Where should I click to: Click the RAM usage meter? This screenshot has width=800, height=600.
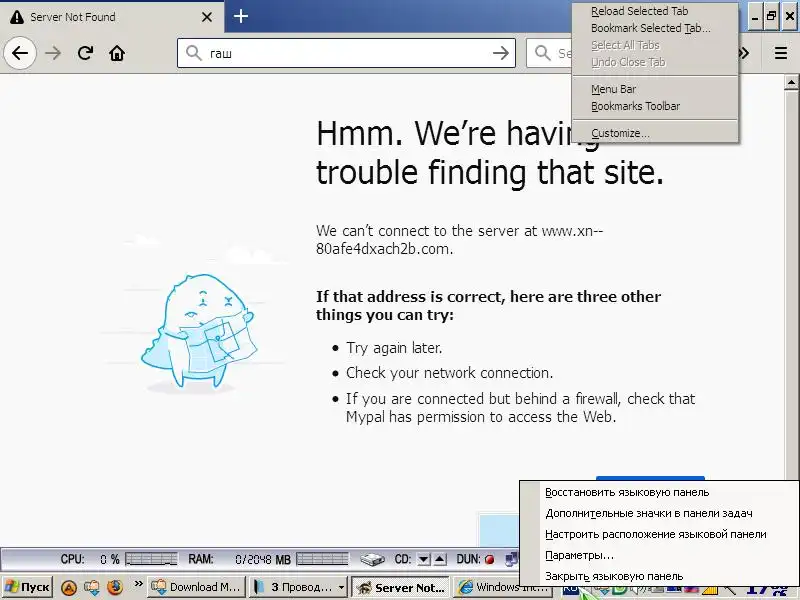pos(322,560)
